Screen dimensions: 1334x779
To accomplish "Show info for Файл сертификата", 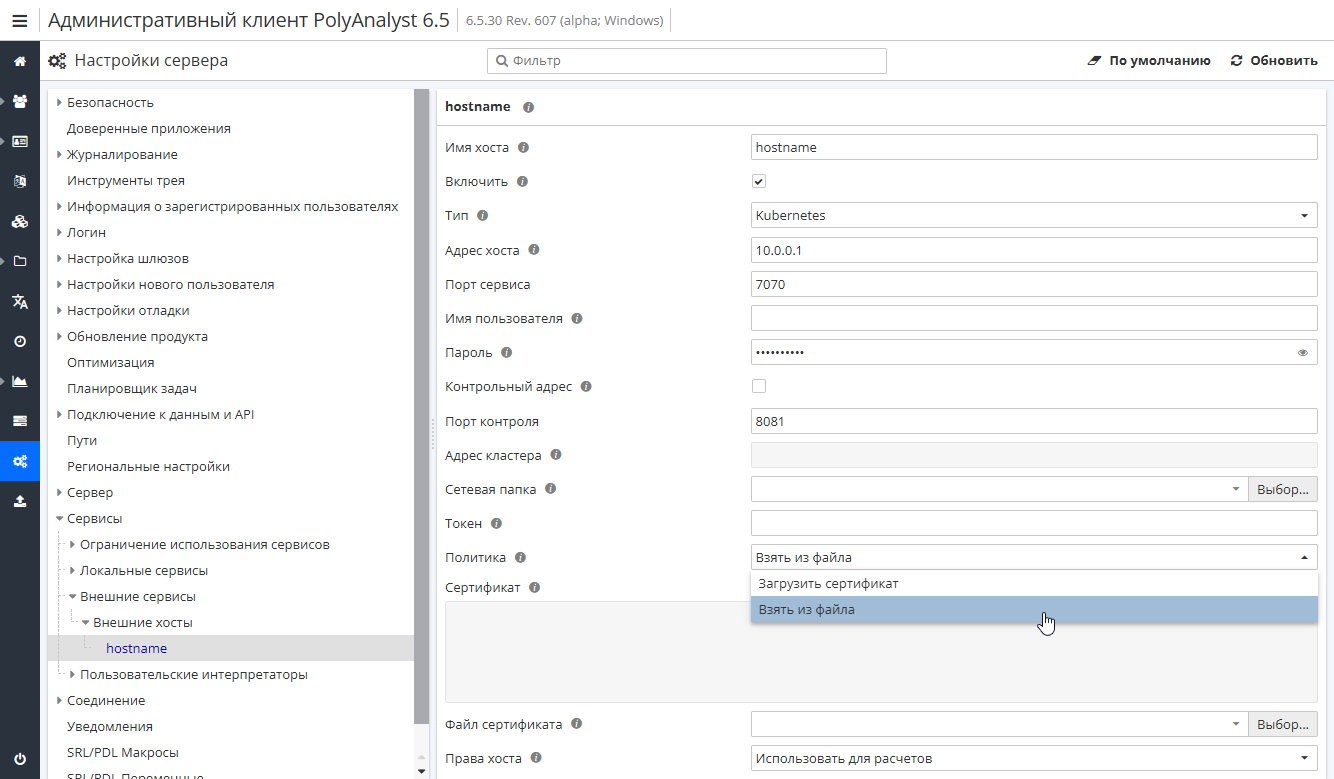I will click(x=576, y=724).
